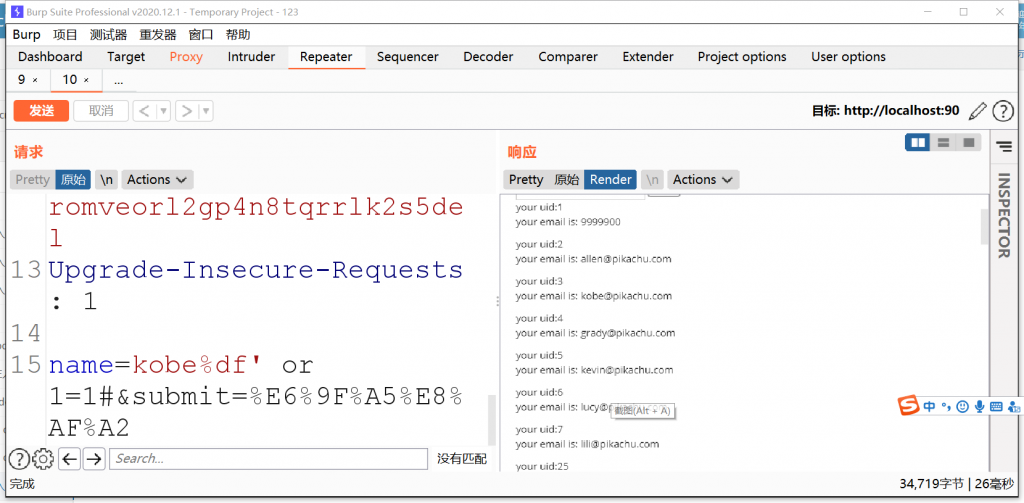Go to next search match arrow
Image resolution: width=1024 pixels, height=503 pixels.
pyautogui.click(x=94, y=459)
